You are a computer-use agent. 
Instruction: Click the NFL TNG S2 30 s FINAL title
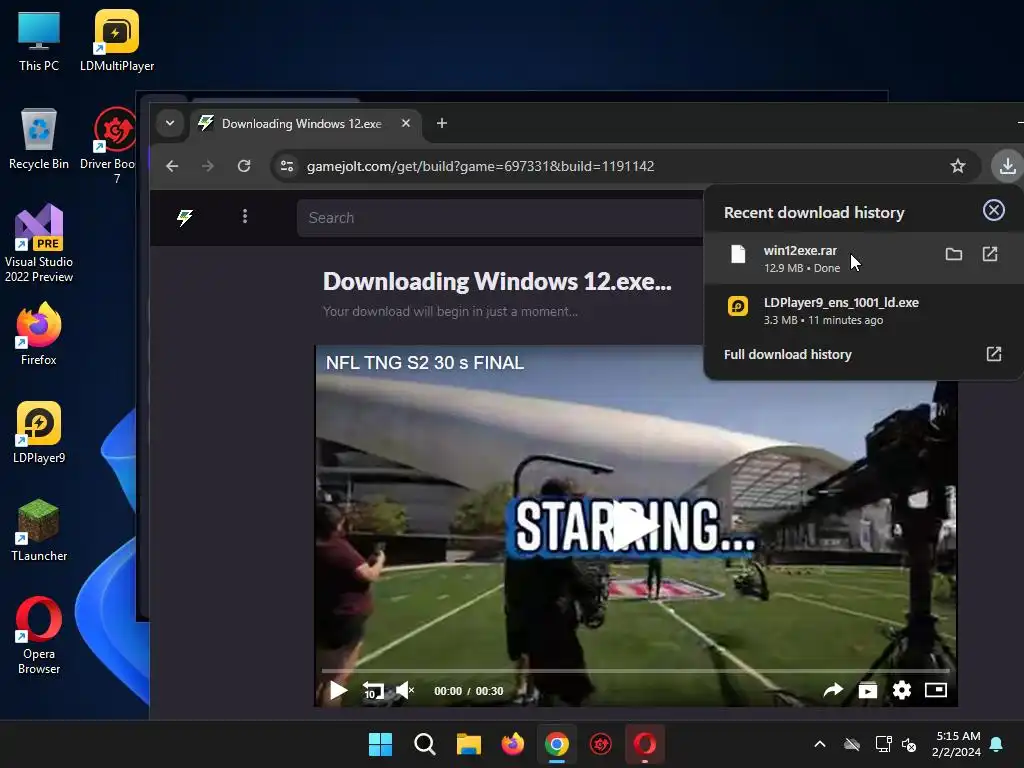424,362
